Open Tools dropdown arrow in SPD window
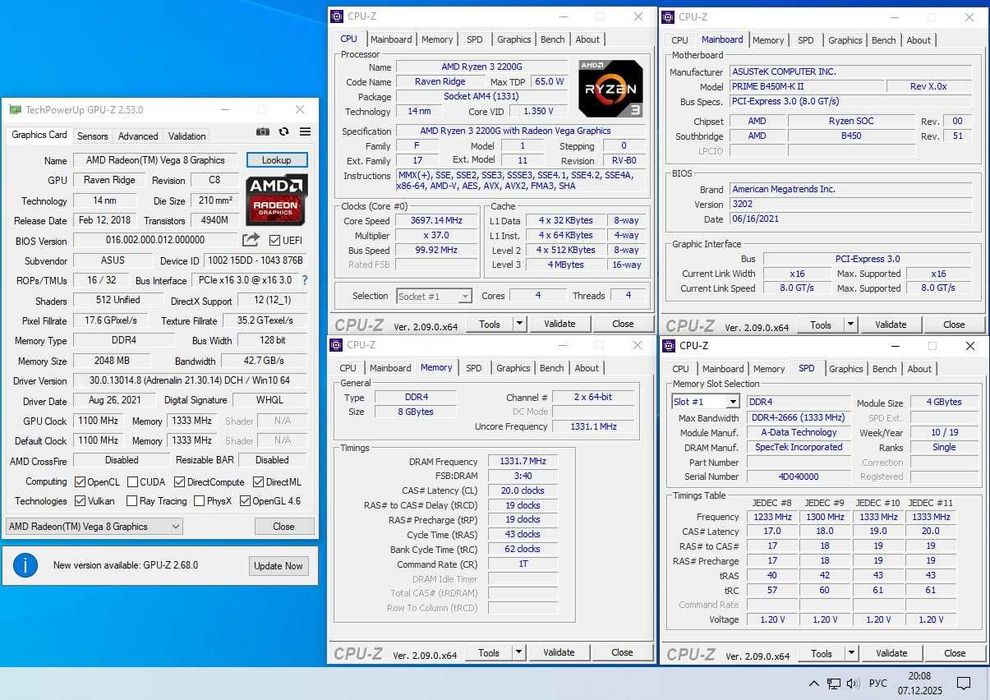 pyautogui.click(x=851, y=653)
